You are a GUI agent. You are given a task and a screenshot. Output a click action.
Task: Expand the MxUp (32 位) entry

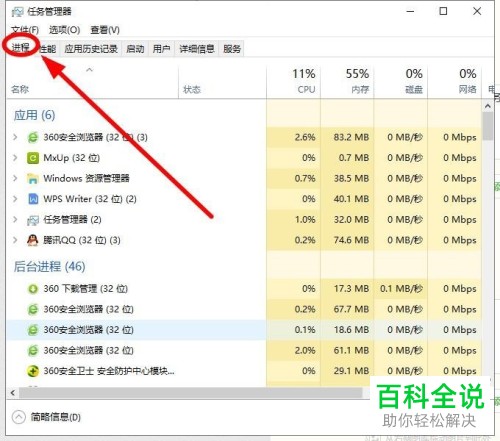15,158
